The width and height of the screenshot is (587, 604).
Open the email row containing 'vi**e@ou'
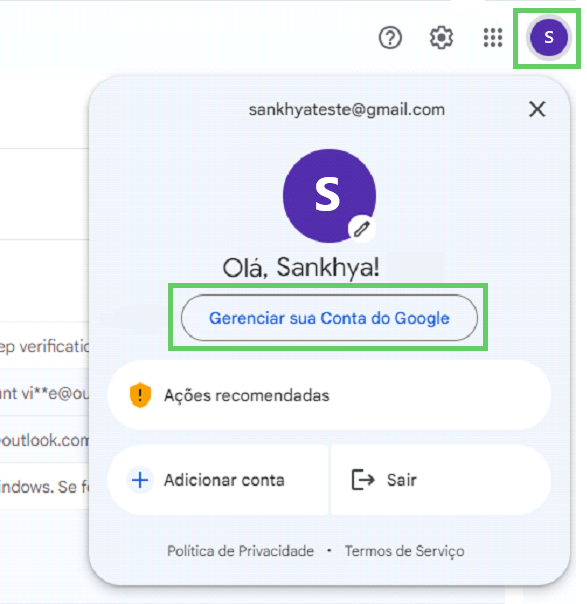pyautogui.click(x=44, y=393)
